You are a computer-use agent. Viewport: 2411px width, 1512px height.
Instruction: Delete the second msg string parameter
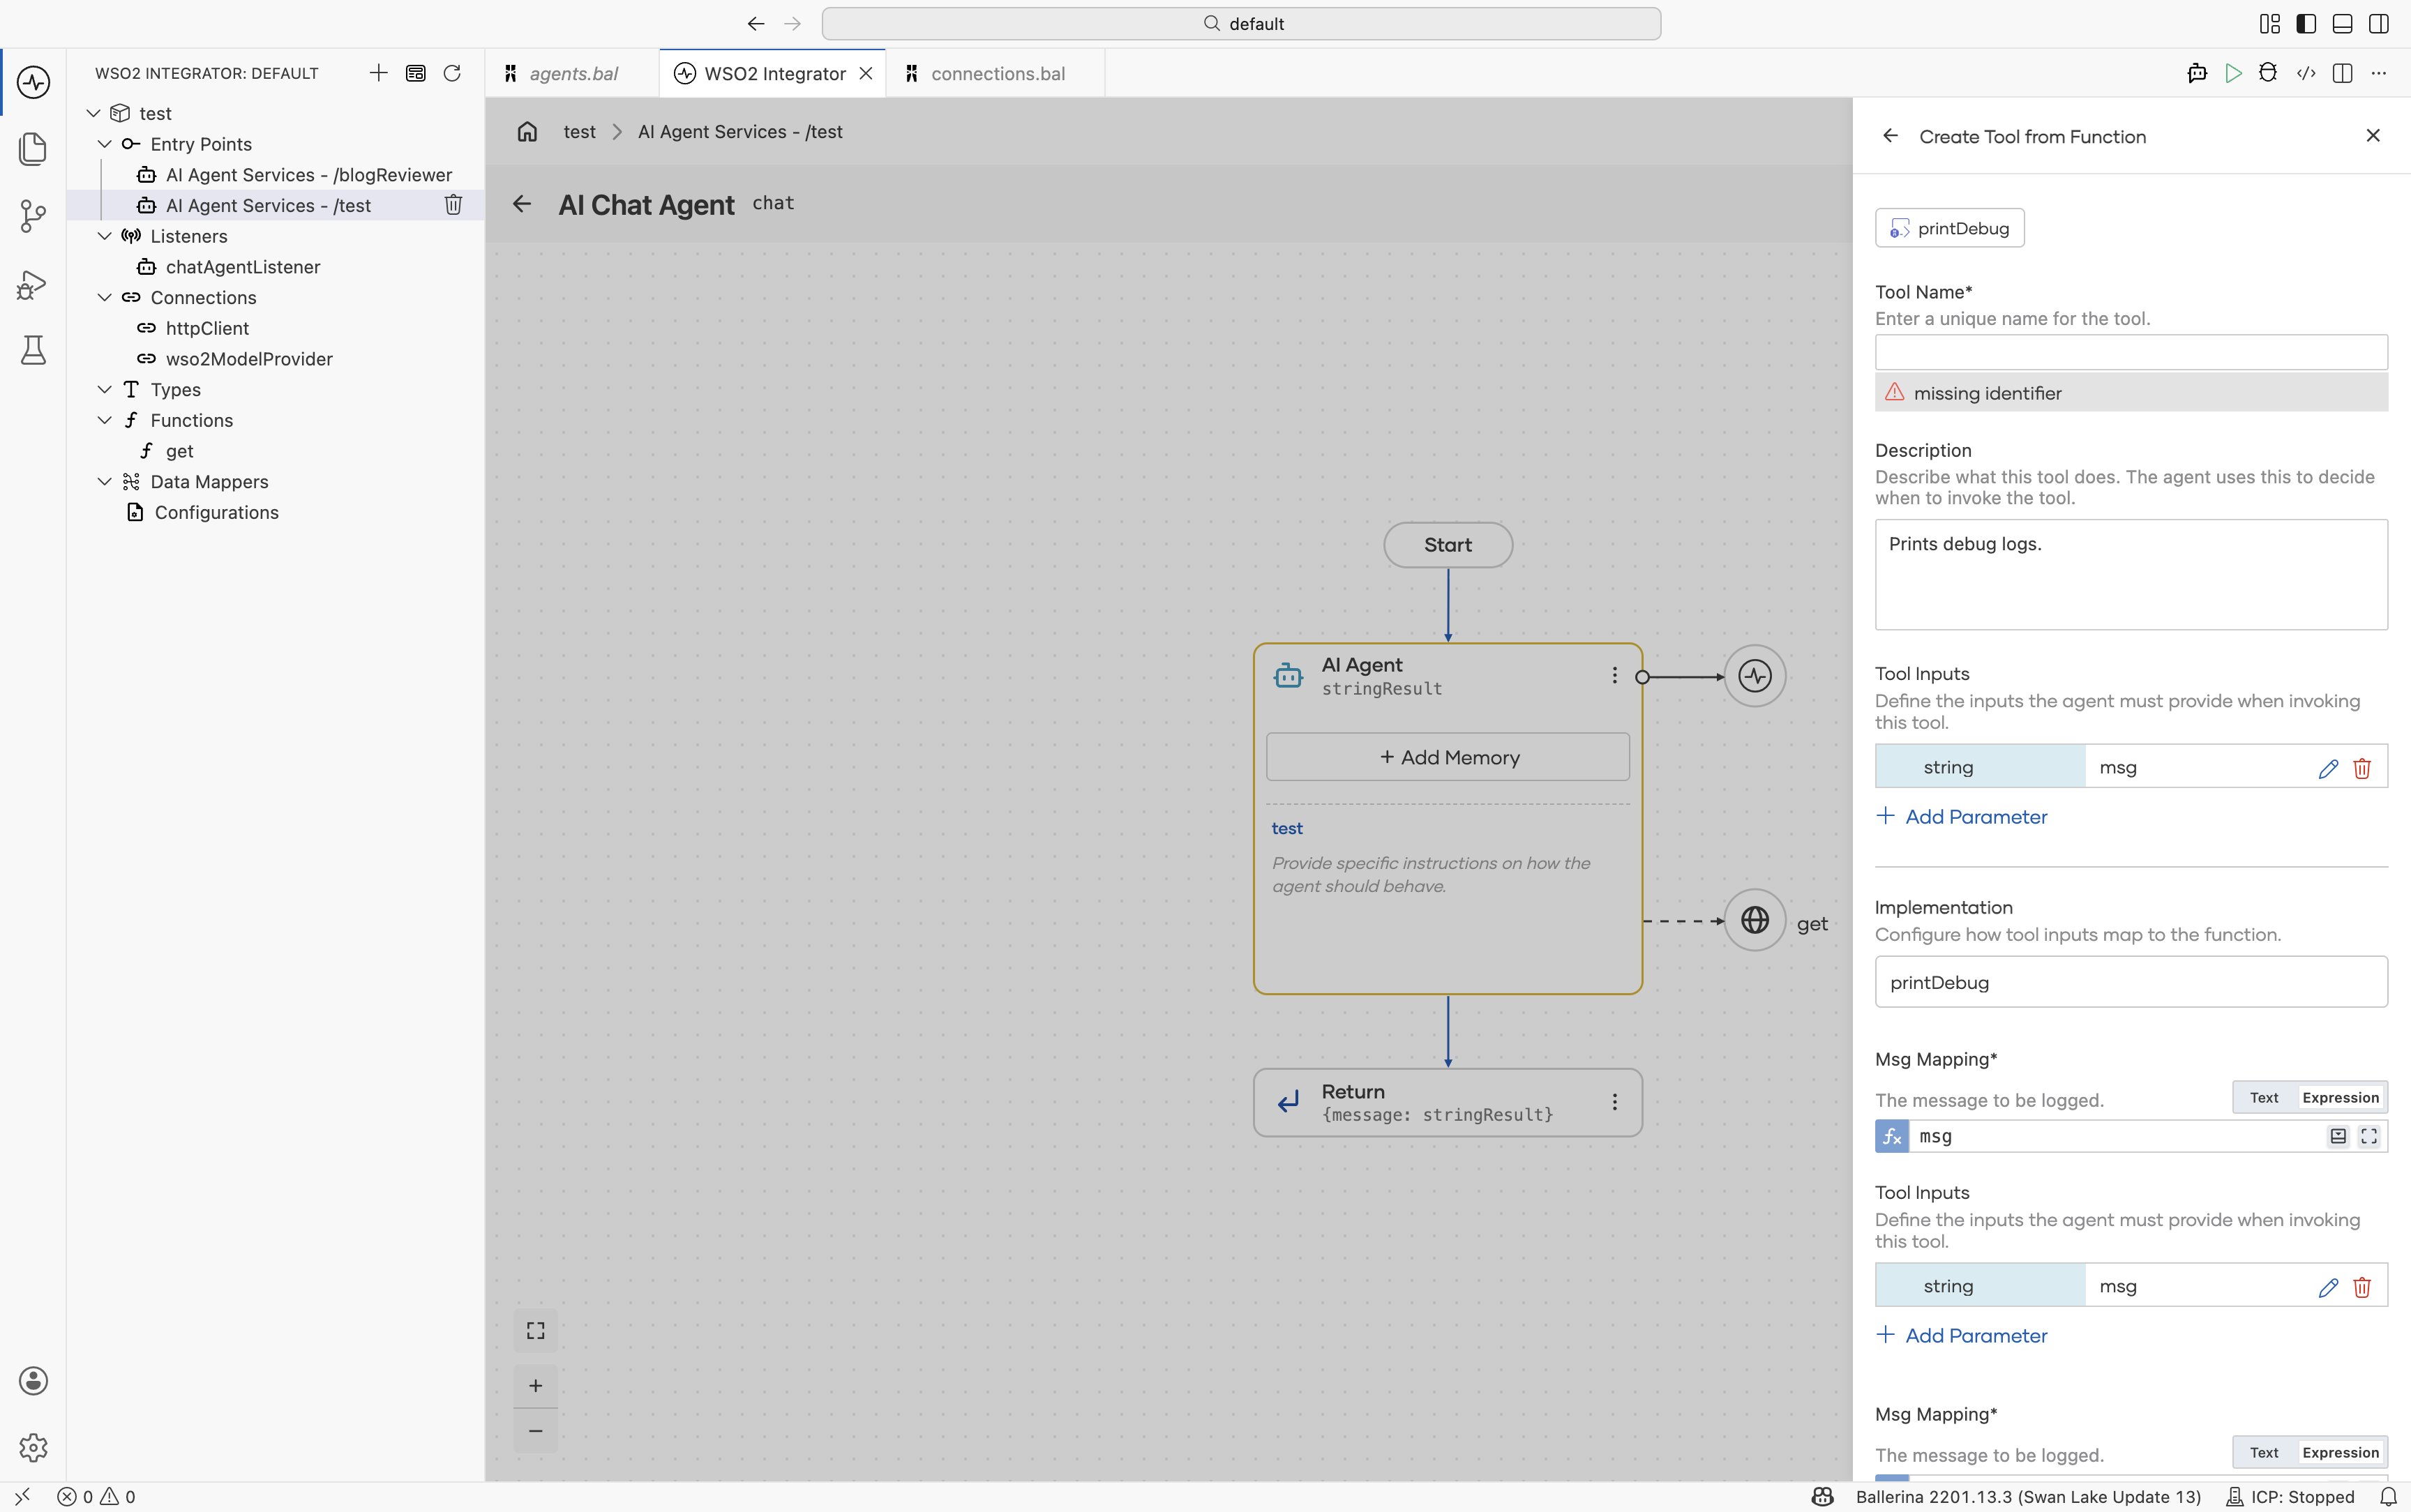[2362, 1287]
